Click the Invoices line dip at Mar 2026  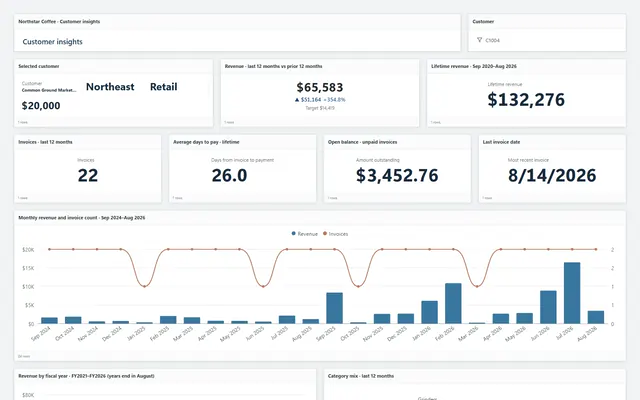click(477, 286)
